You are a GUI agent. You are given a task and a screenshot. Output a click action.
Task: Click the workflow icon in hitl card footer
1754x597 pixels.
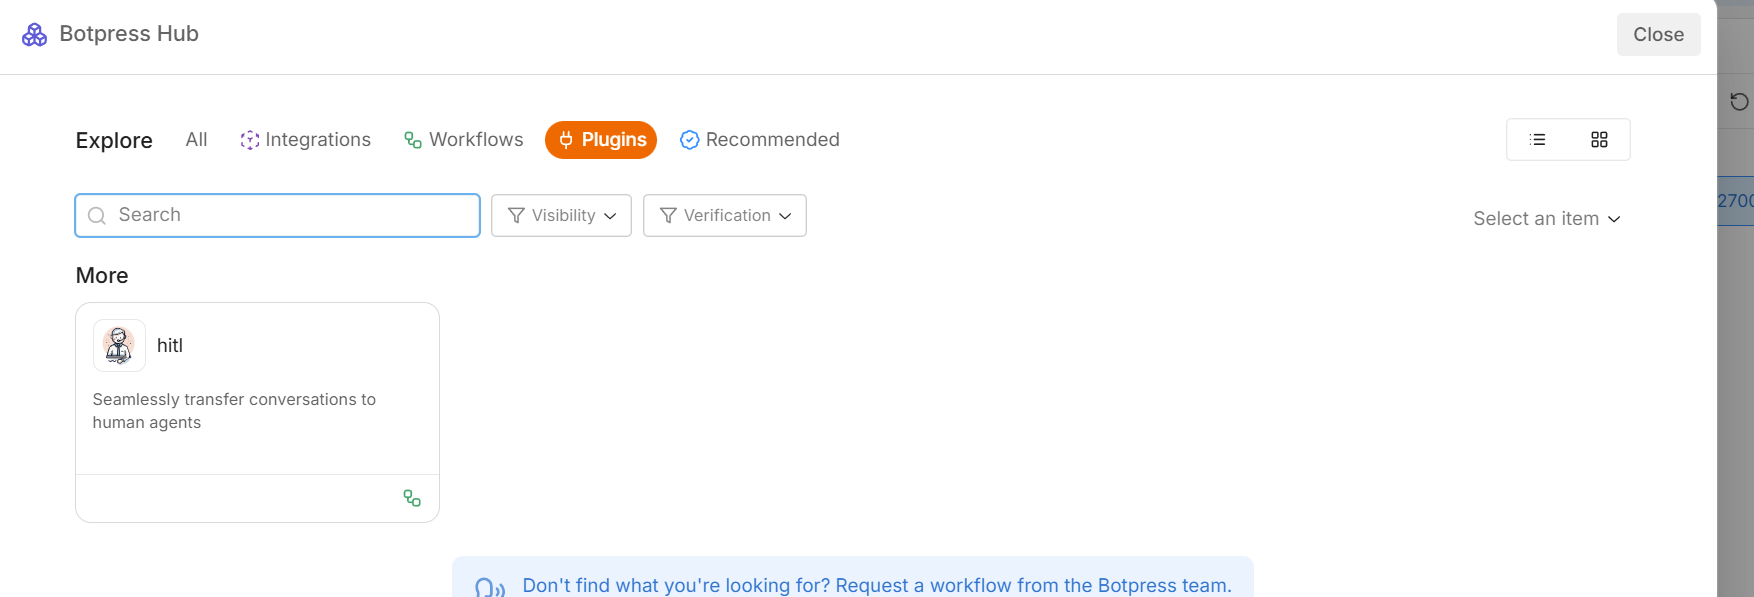coord(412,498)
